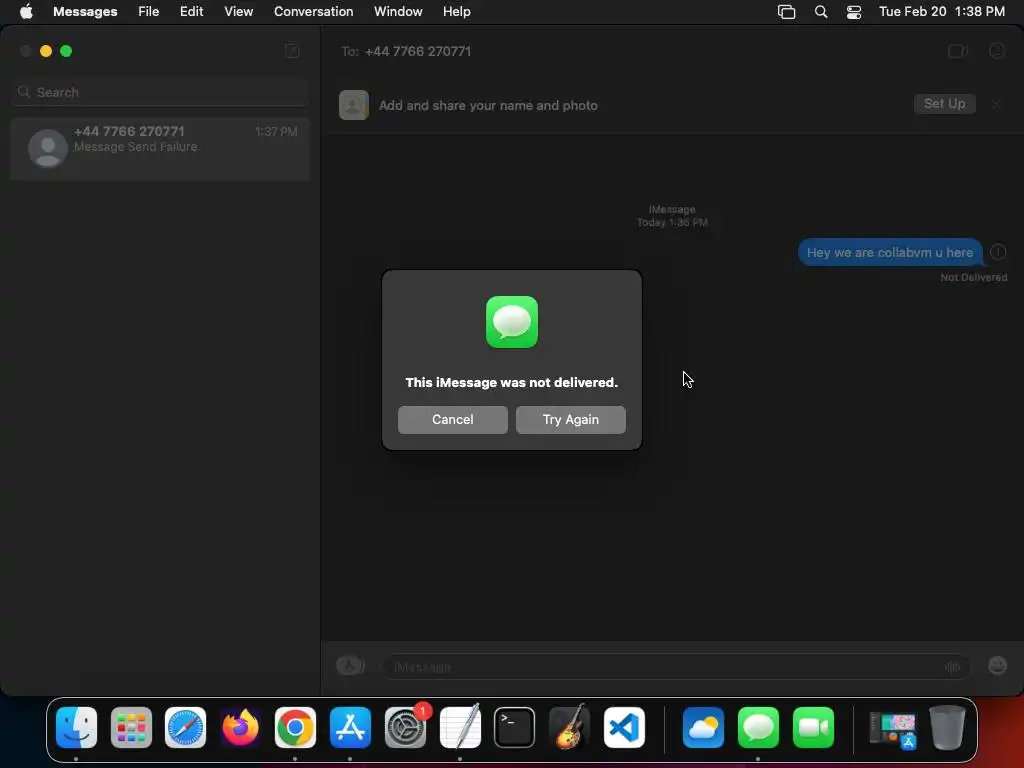Click the sidebar contact avatar icon
Screen dimensions: 1024x768
(48, 148)
